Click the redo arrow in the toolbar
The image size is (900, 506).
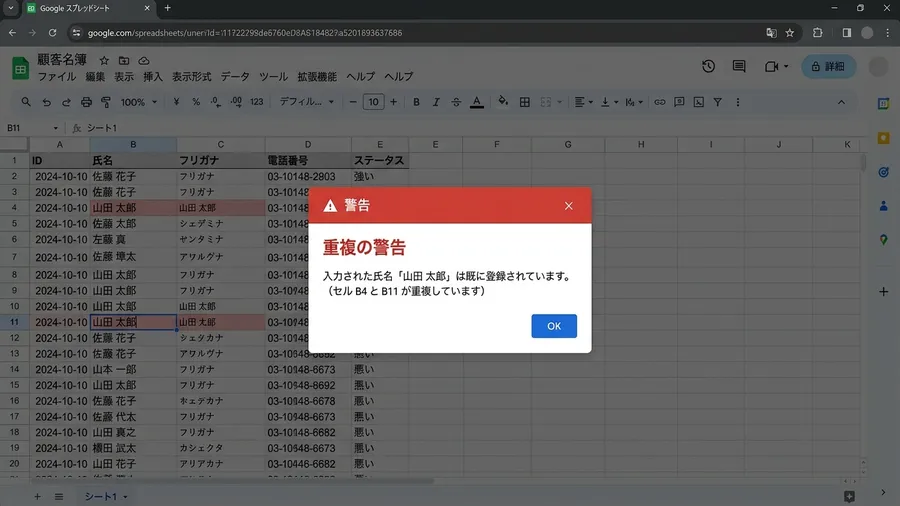pyautogui.click(x=66, y=102)
